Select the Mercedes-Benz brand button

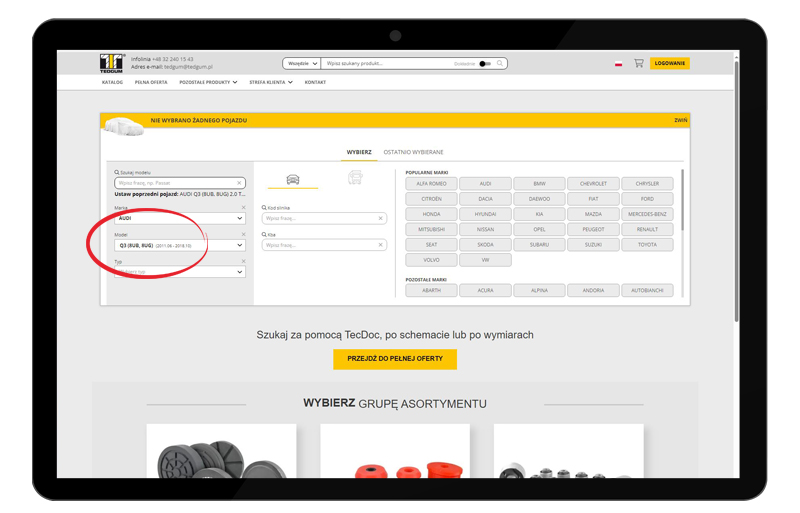pyautogui.click(x=647, y=214)
